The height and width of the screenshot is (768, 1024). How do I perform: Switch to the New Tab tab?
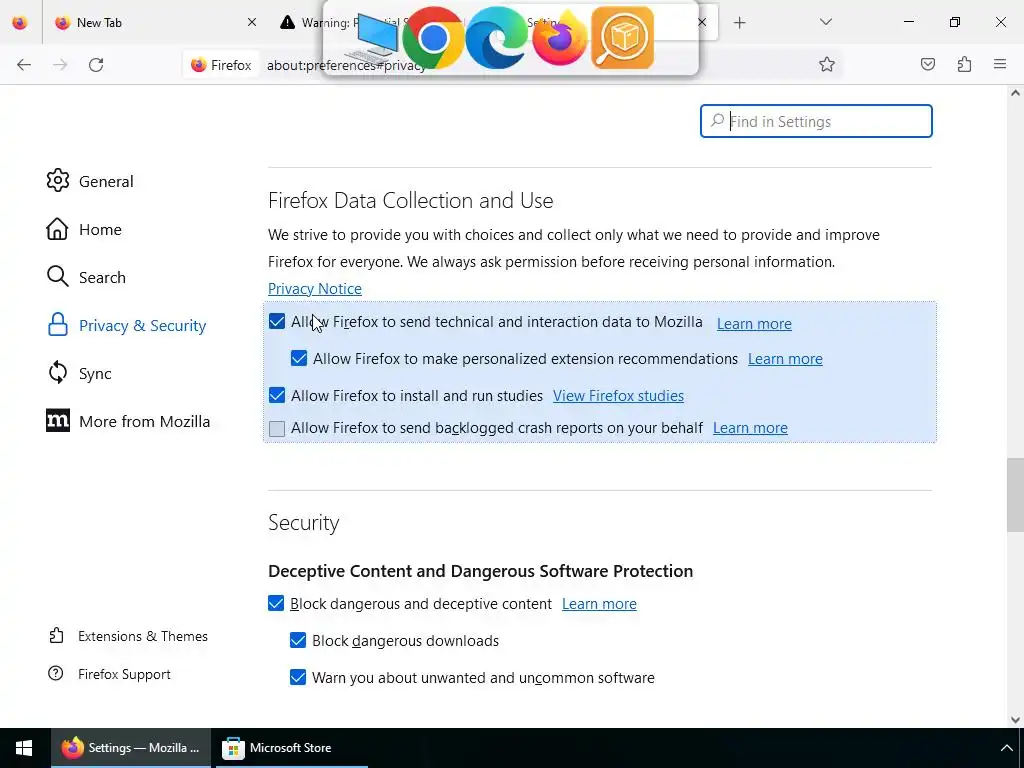[x=150, y=22]
